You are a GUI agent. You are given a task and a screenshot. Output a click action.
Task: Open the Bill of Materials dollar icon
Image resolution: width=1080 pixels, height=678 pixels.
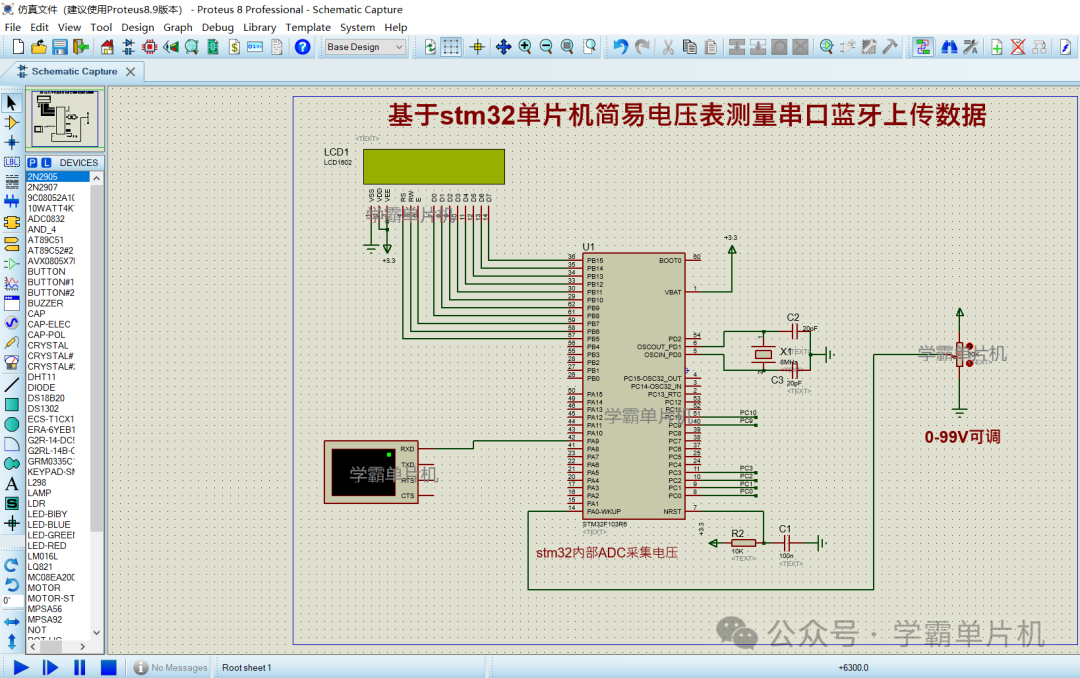click(x=234, y=47)
